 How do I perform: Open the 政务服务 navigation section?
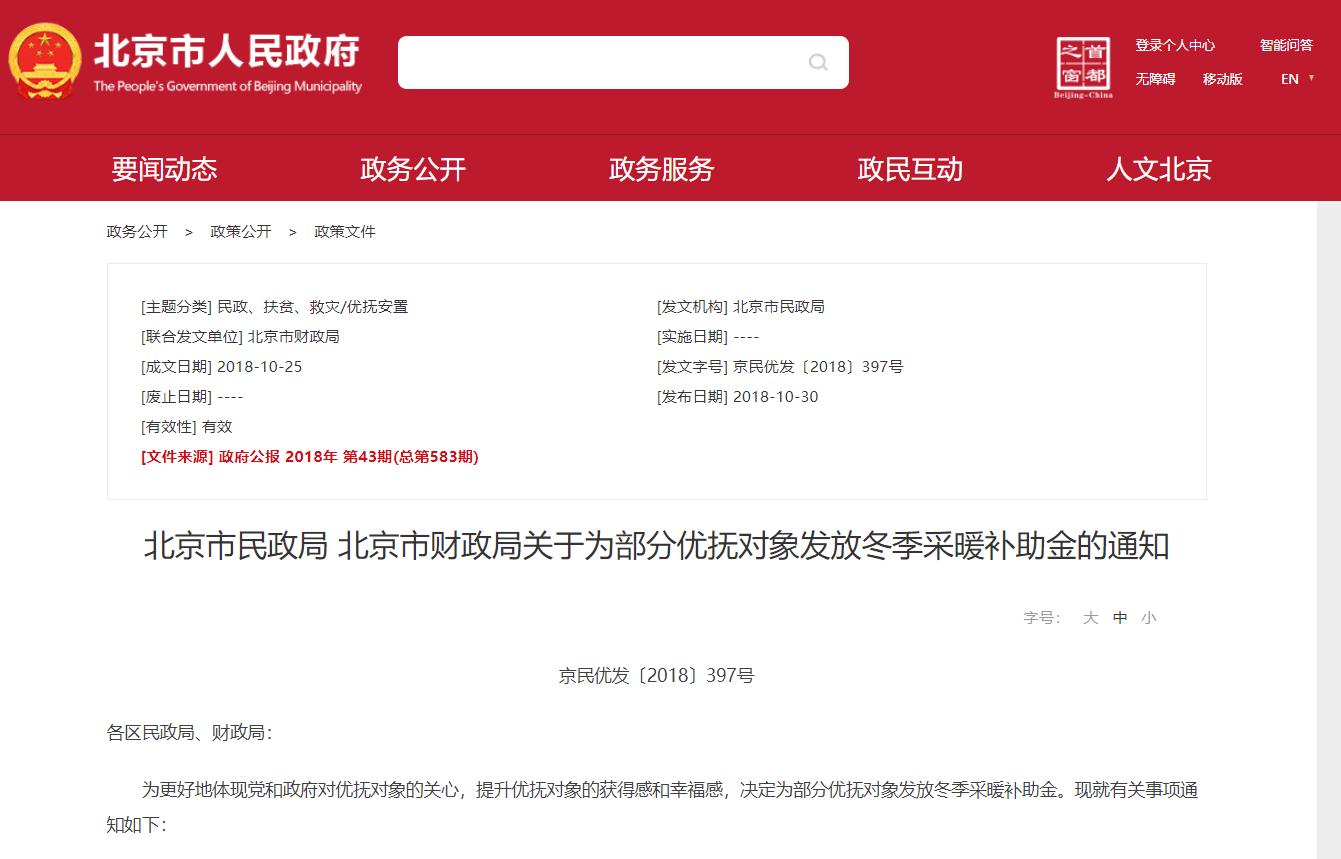(x=662, y=169)
